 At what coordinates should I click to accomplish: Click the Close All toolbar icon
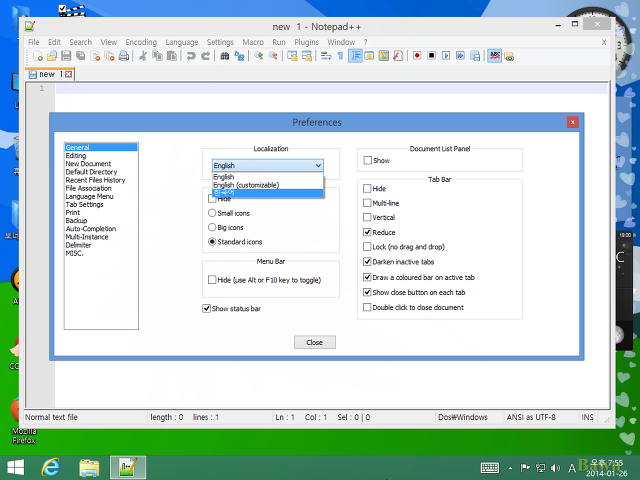(x=109, y=56)
